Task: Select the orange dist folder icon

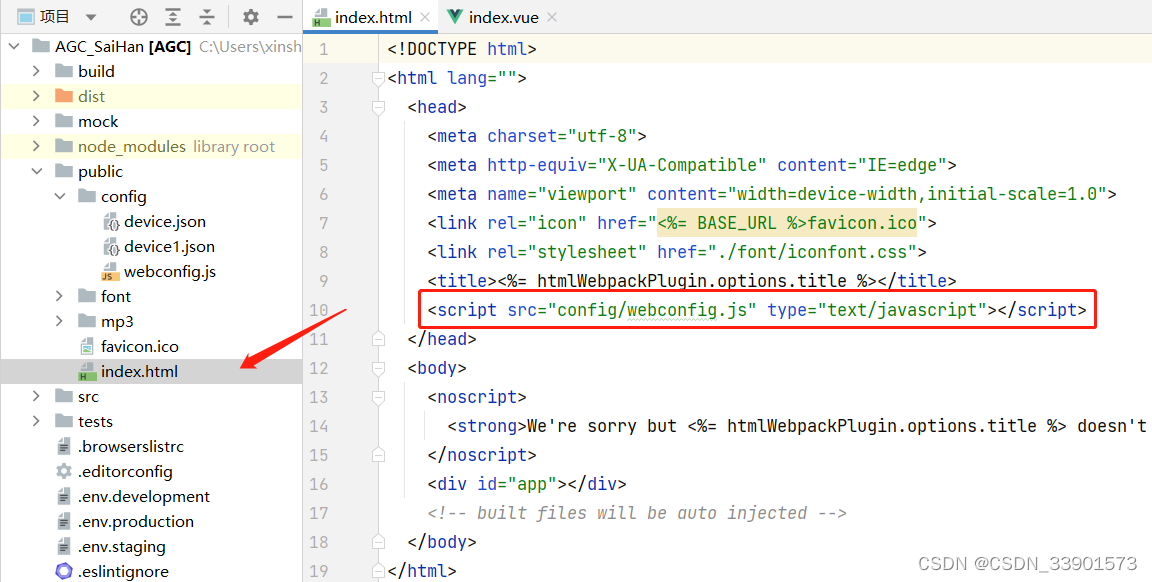Action: coord(64,96)
